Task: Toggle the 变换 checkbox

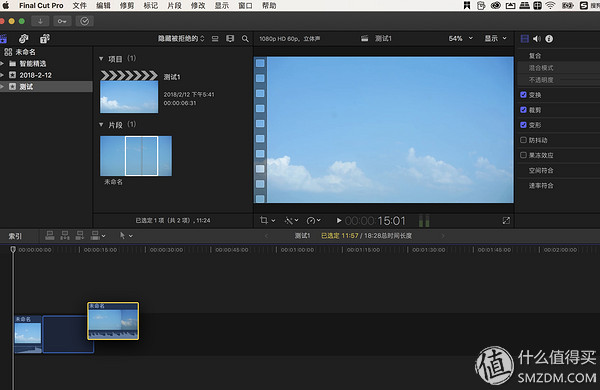Action: pyautogui.click(x=523, y=95)
